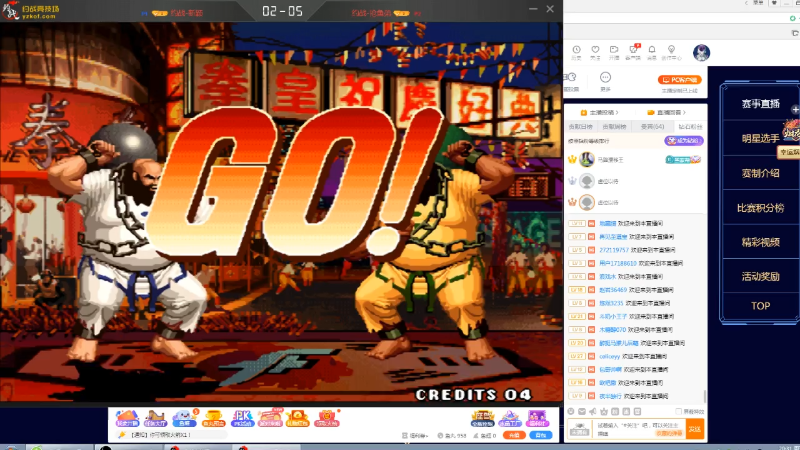
Task: Open the emoji smiley icon in chat toolbar
Action: click(571, 411)
